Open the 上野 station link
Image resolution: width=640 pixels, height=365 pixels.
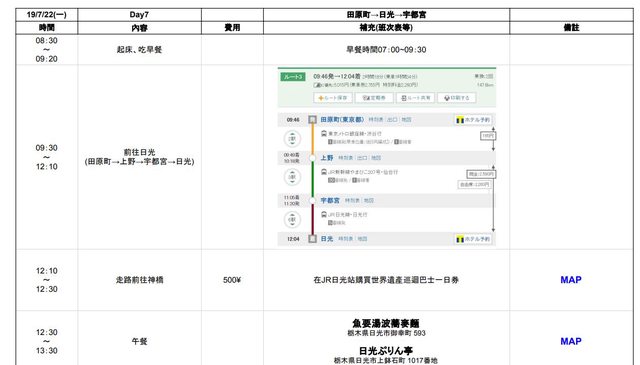(x=327, y=158)
